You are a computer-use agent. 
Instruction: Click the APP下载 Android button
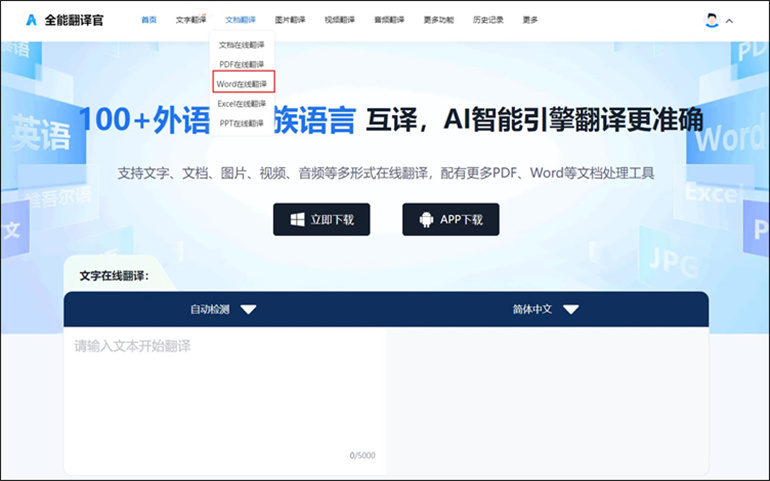click(x=451, y=220)
